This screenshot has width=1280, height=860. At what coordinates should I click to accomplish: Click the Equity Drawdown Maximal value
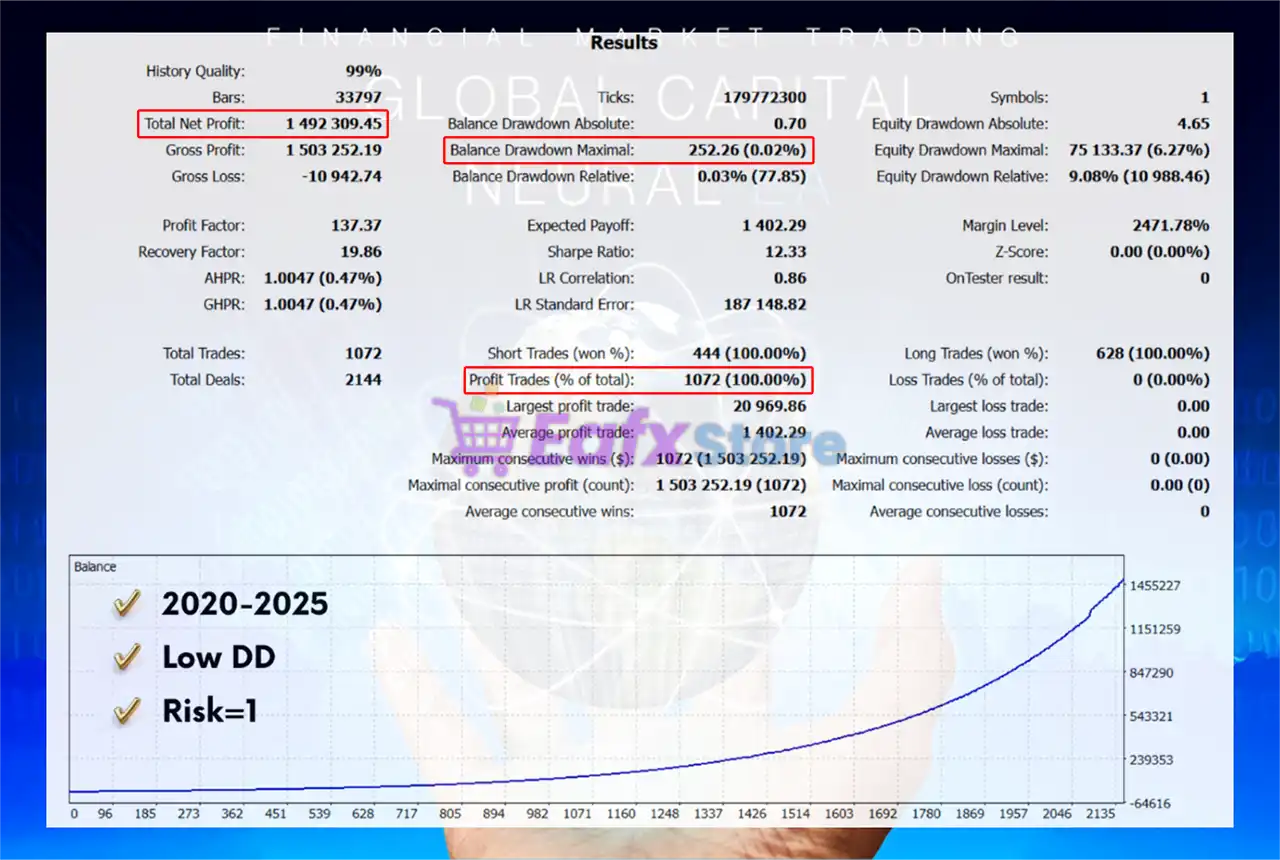coord(1139,150)
